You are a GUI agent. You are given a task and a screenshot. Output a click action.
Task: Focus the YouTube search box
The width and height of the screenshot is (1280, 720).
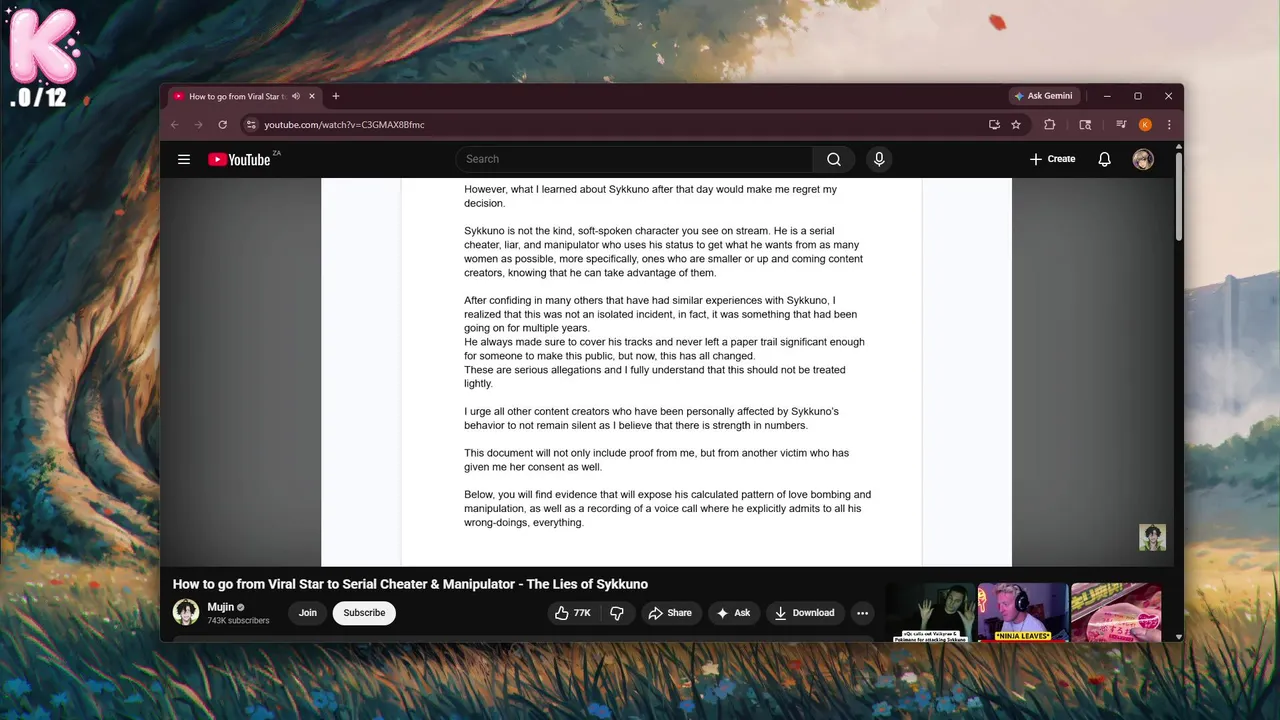(634, 159)
